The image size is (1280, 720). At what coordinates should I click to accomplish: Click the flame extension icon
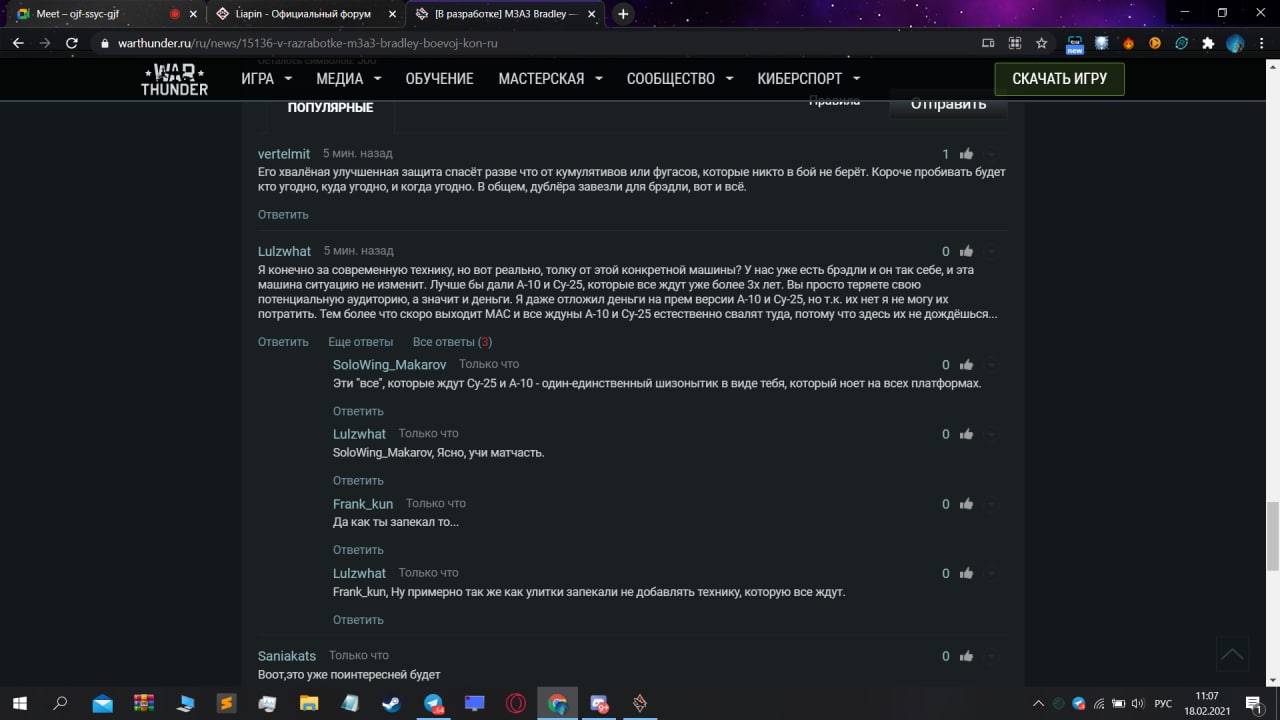coord(1128,43)
